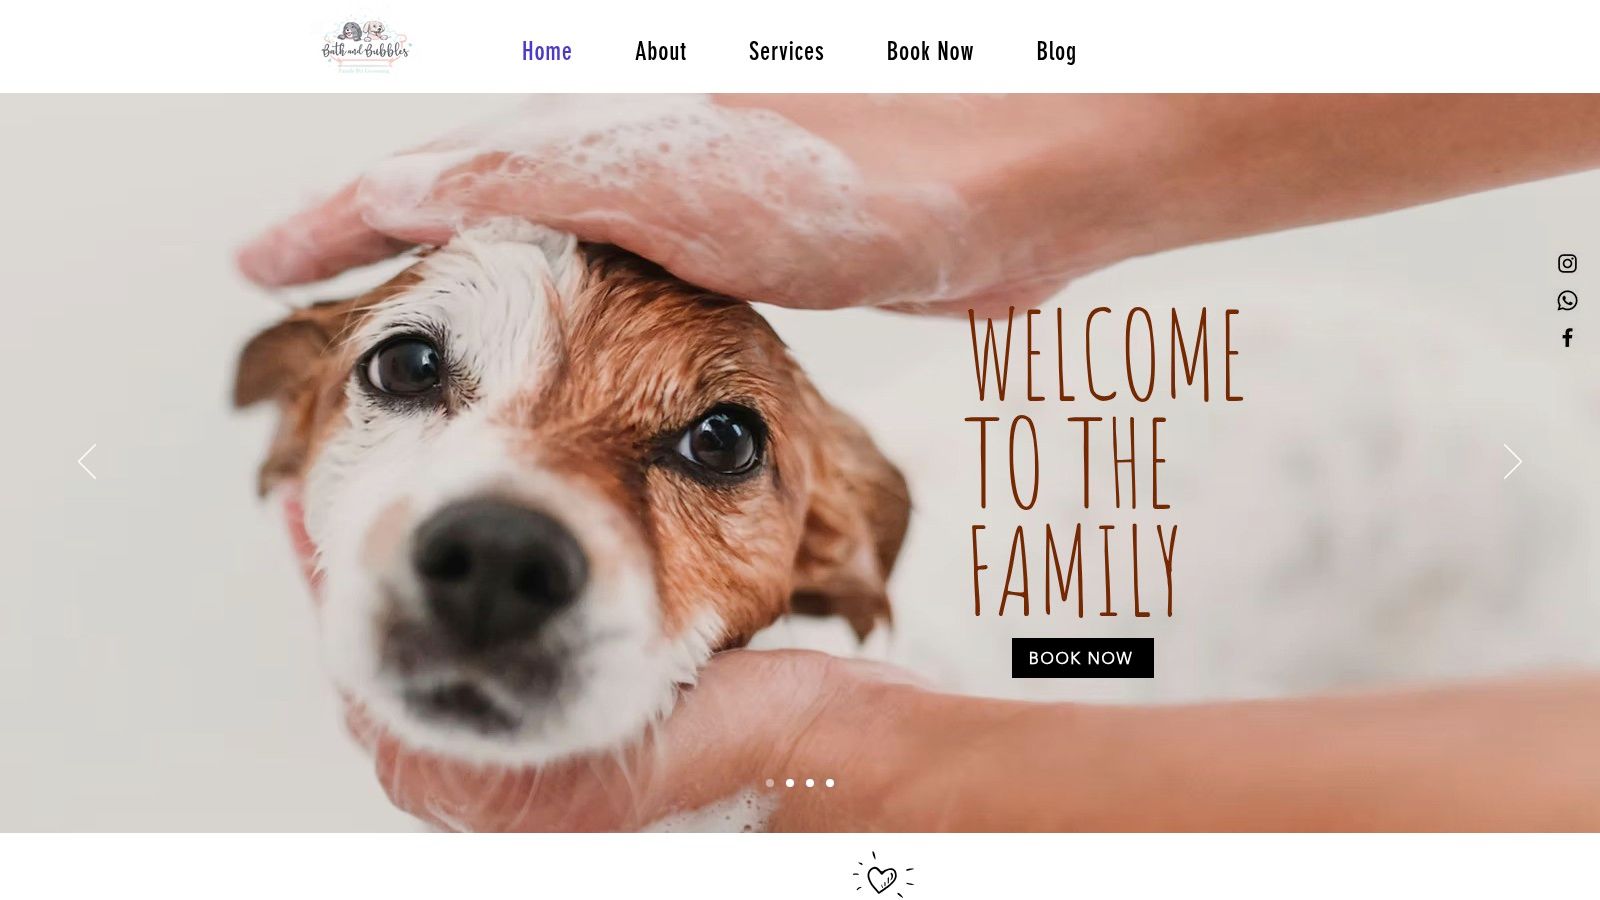Advance to next slide with right arrow
Image resolution: width=1600 pixels, height=900 pixels.
pos(1512,462)
